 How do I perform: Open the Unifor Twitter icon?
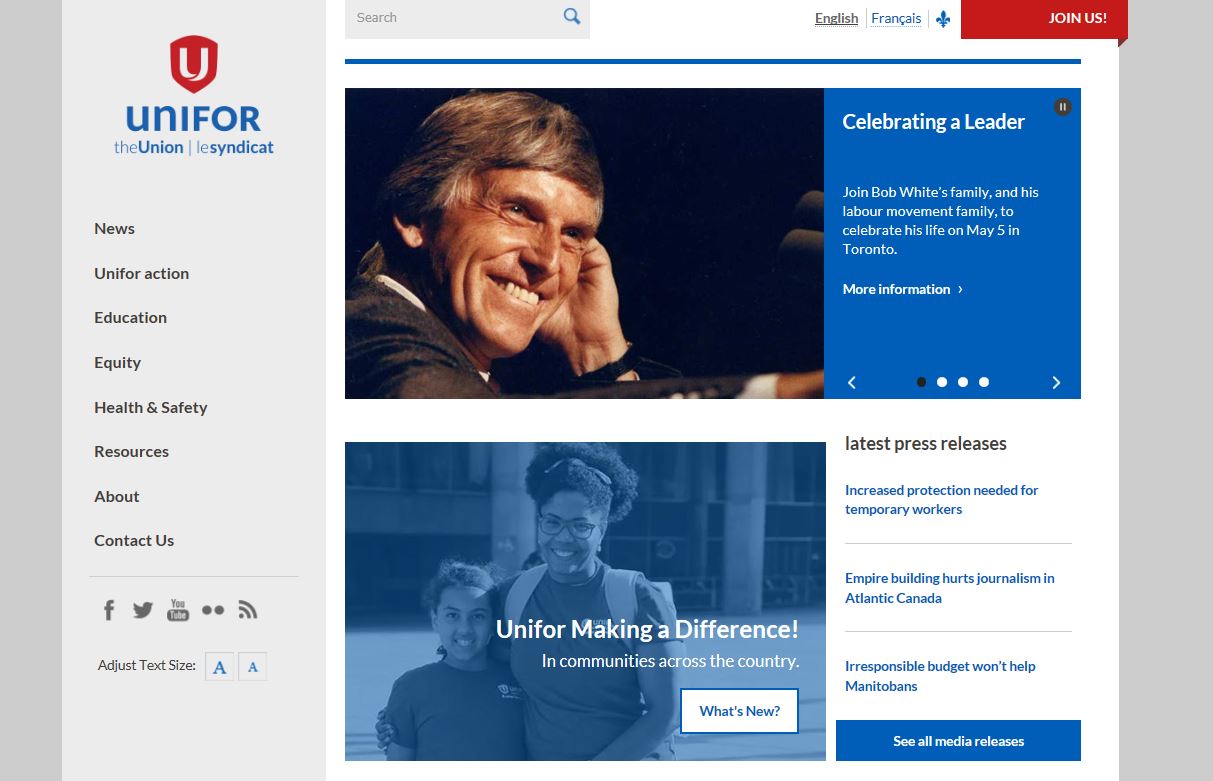tap(143, 610)
